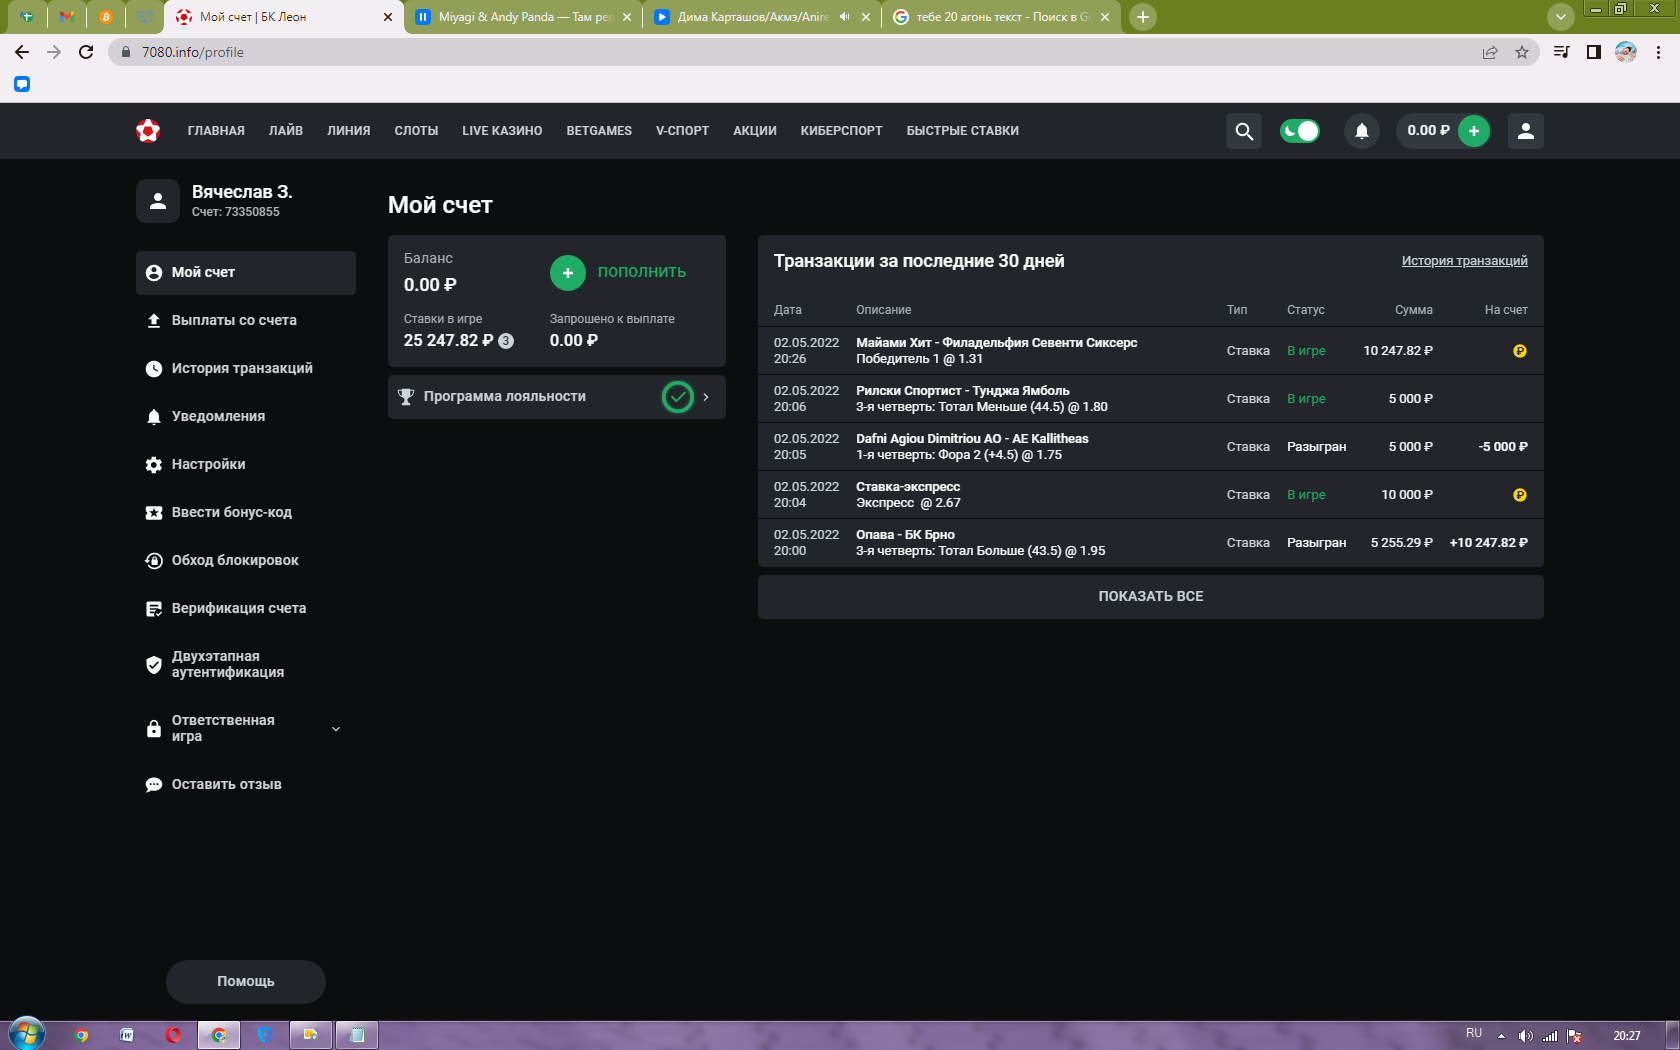Screen dimensions: 1680x1050
Task: Reload the page with the refresh icon
Action: (x=86, y=52)
